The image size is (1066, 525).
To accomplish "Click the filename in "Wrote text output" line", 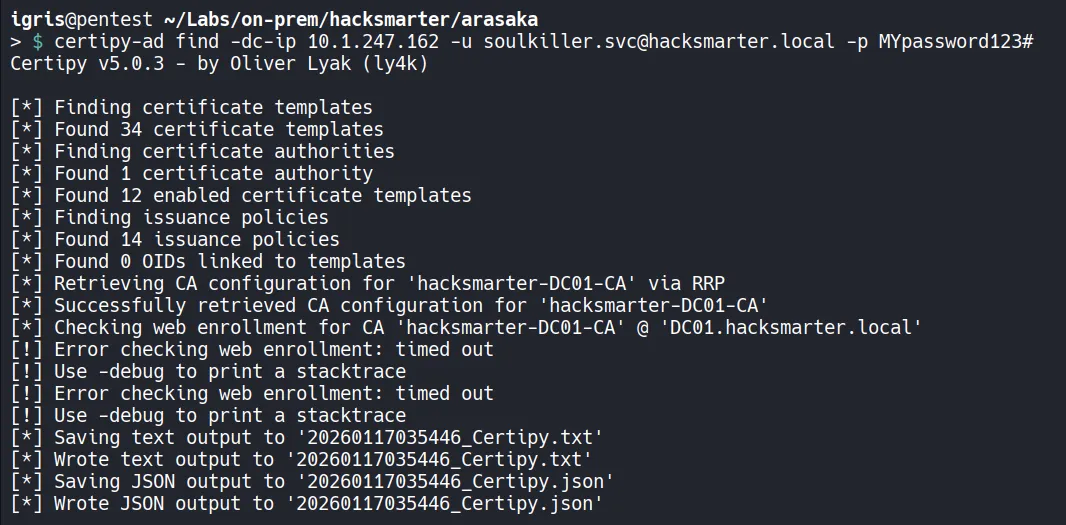I will pyautogui.click(x=438, y=459).
